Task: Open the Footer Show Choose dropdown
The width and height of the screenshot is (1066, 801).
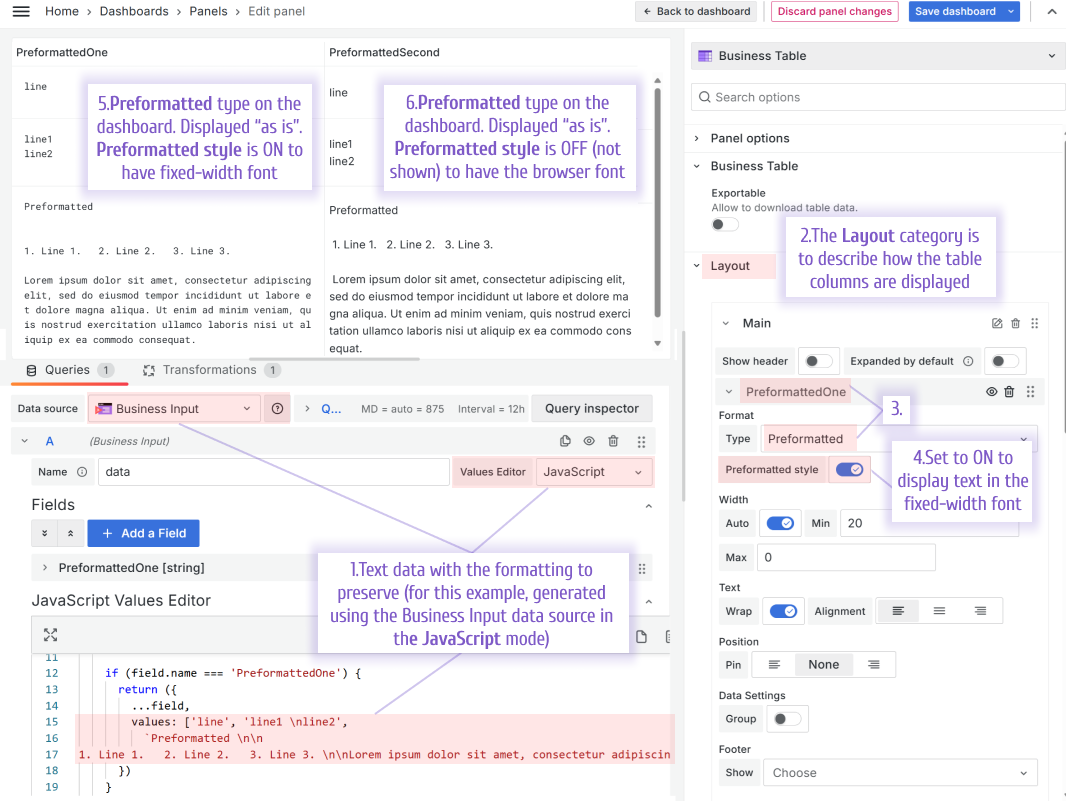Action: point(900,772)
